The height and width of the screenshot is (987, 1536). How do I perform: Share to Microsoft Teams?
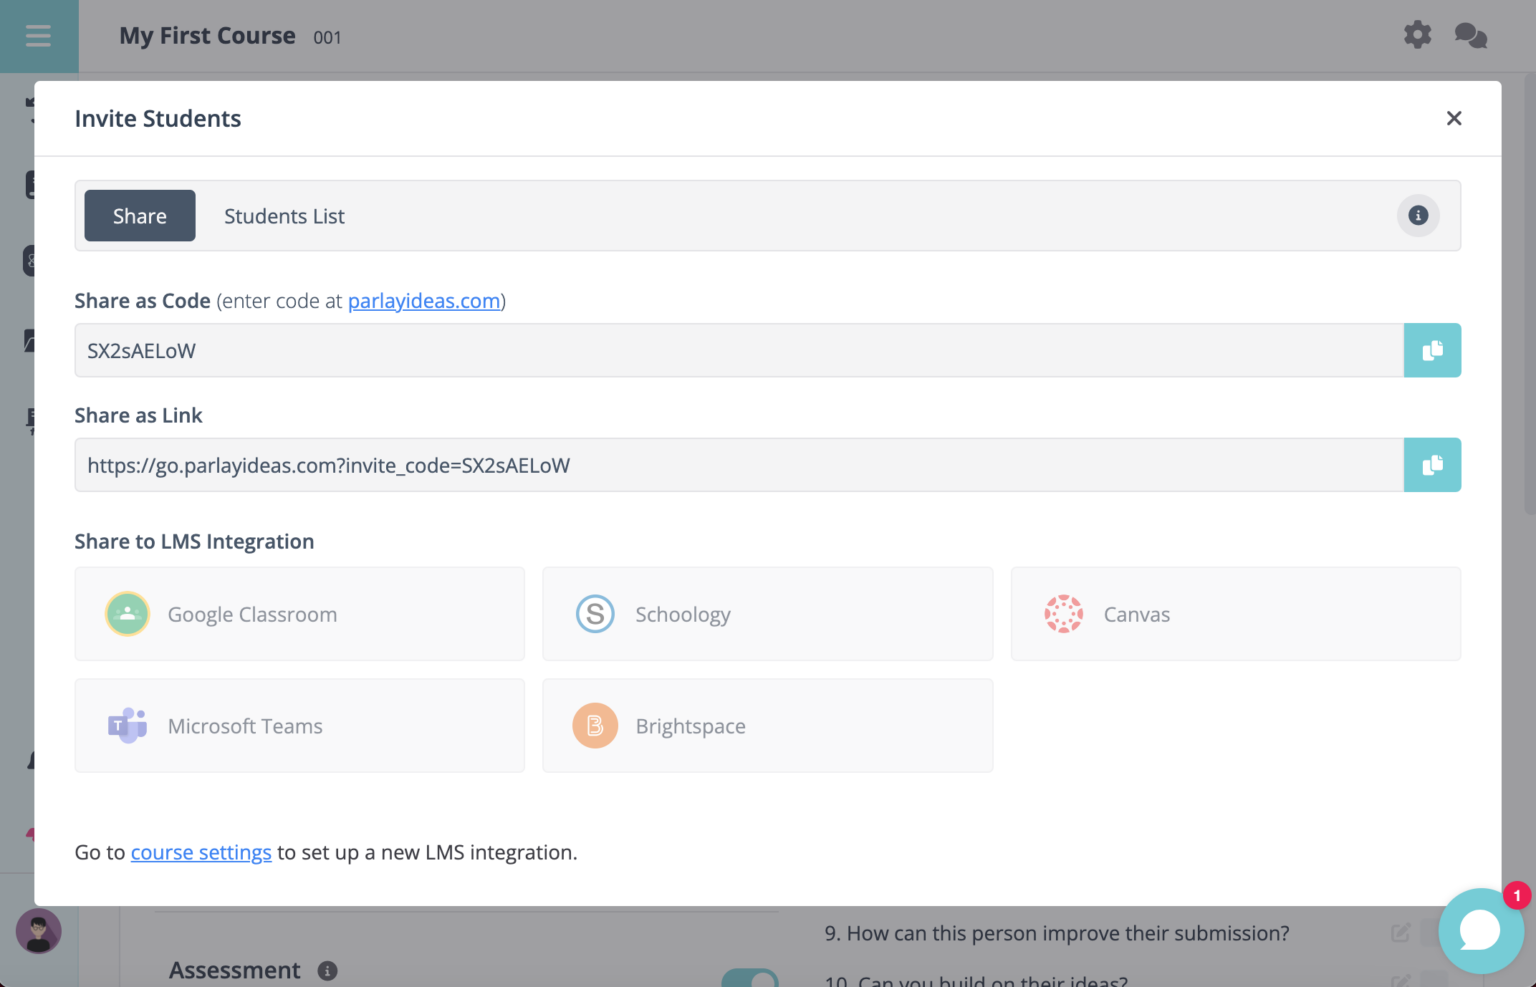299,726
